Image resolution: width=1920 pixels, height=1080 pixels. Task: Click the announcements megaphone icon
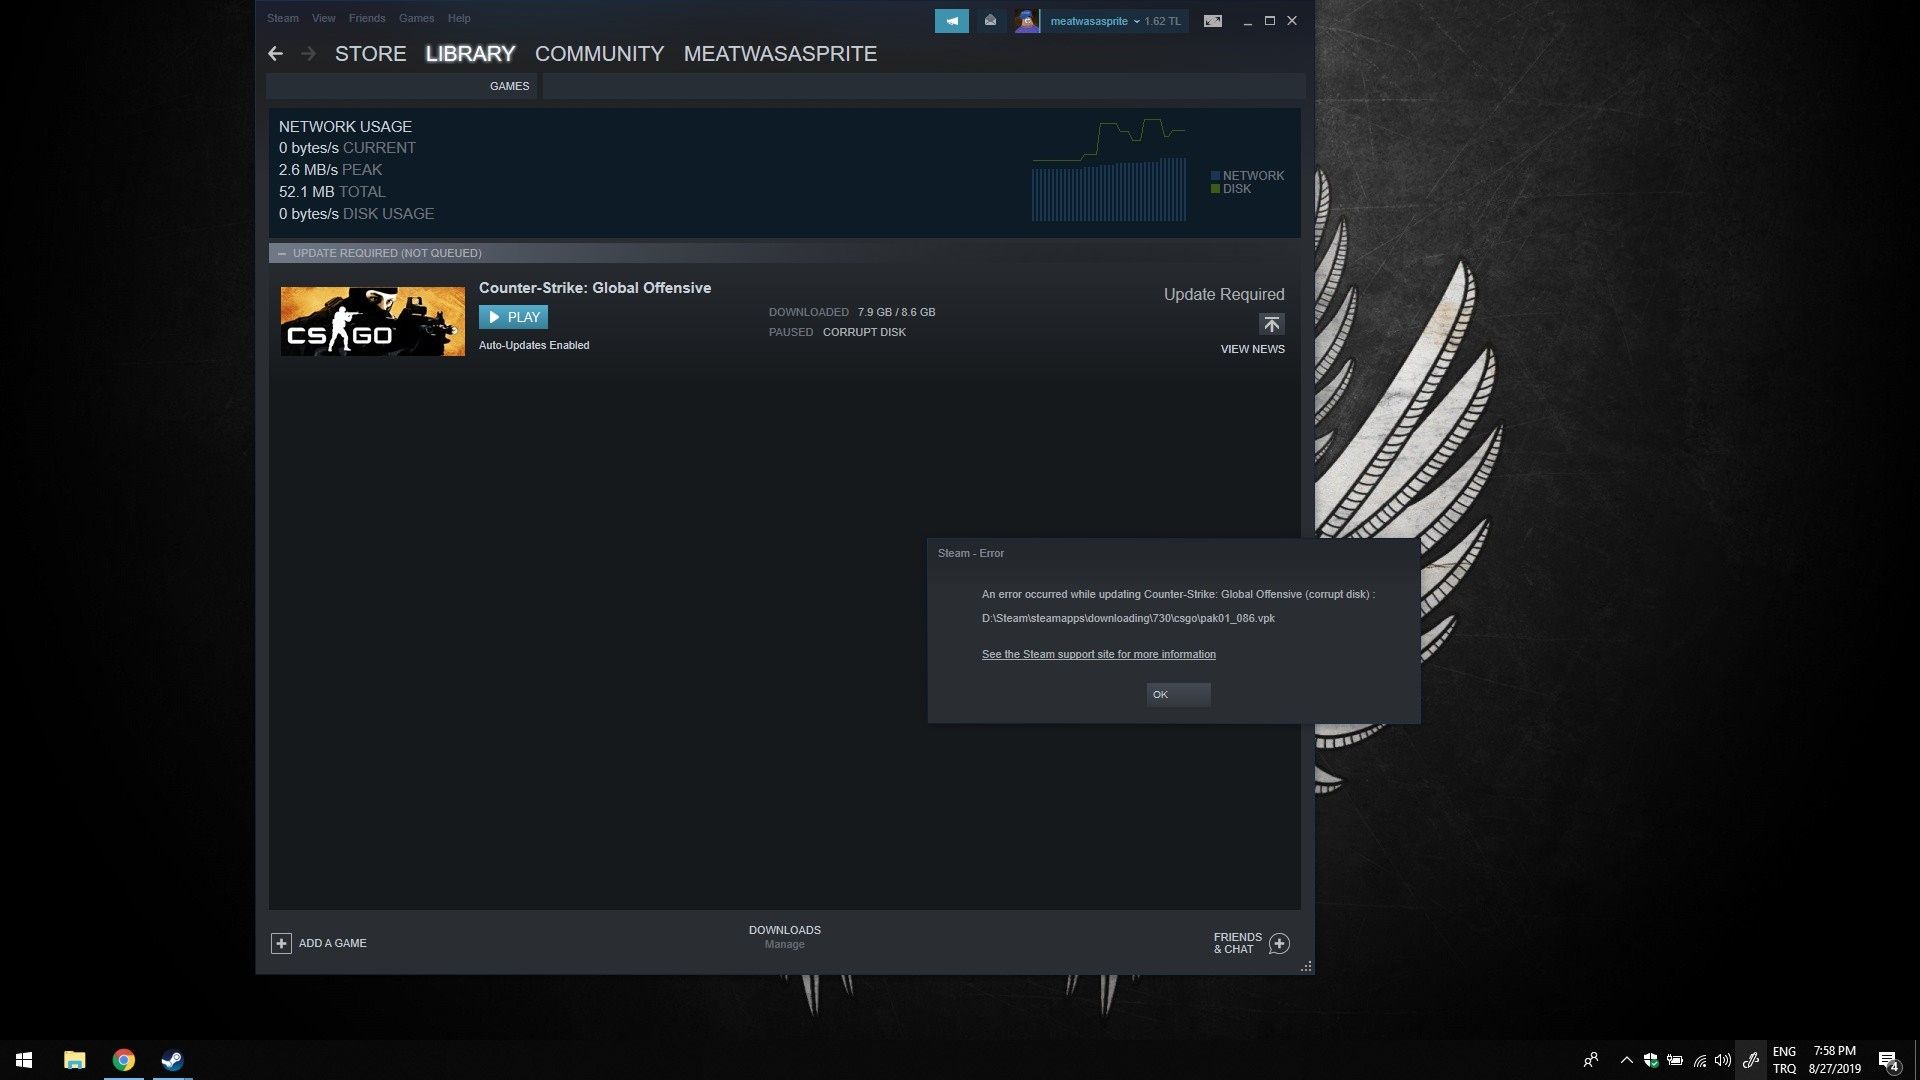951,21
